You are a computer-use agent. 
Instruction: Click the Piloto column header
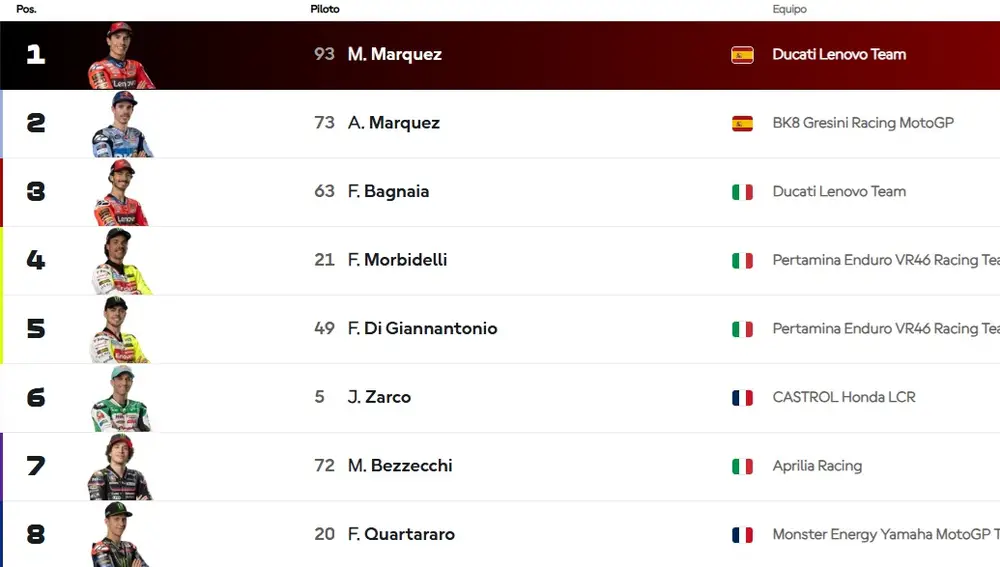(x=325, y=9)
